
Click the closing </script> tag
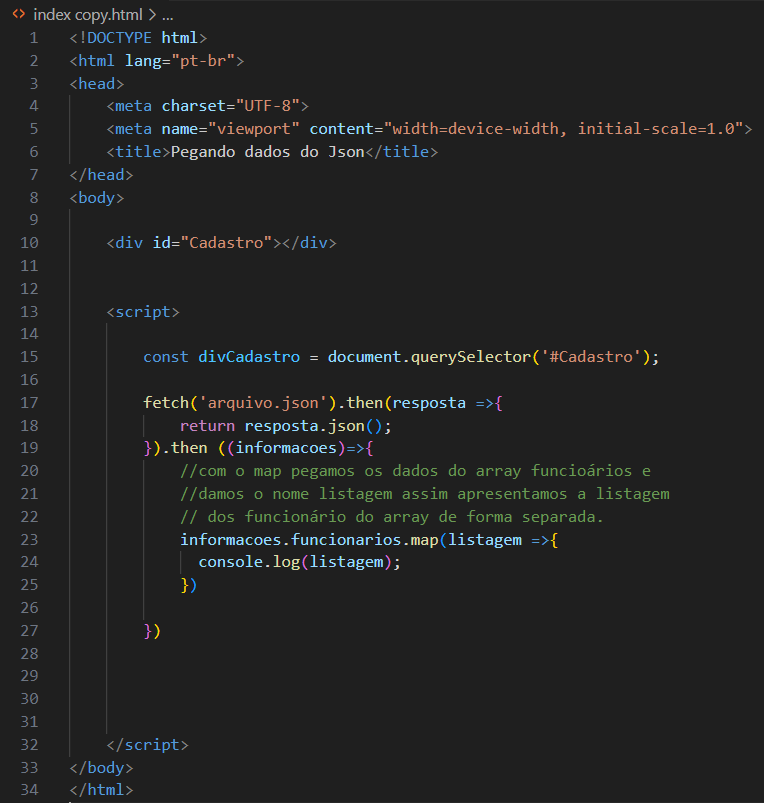(x=147, y=745)
